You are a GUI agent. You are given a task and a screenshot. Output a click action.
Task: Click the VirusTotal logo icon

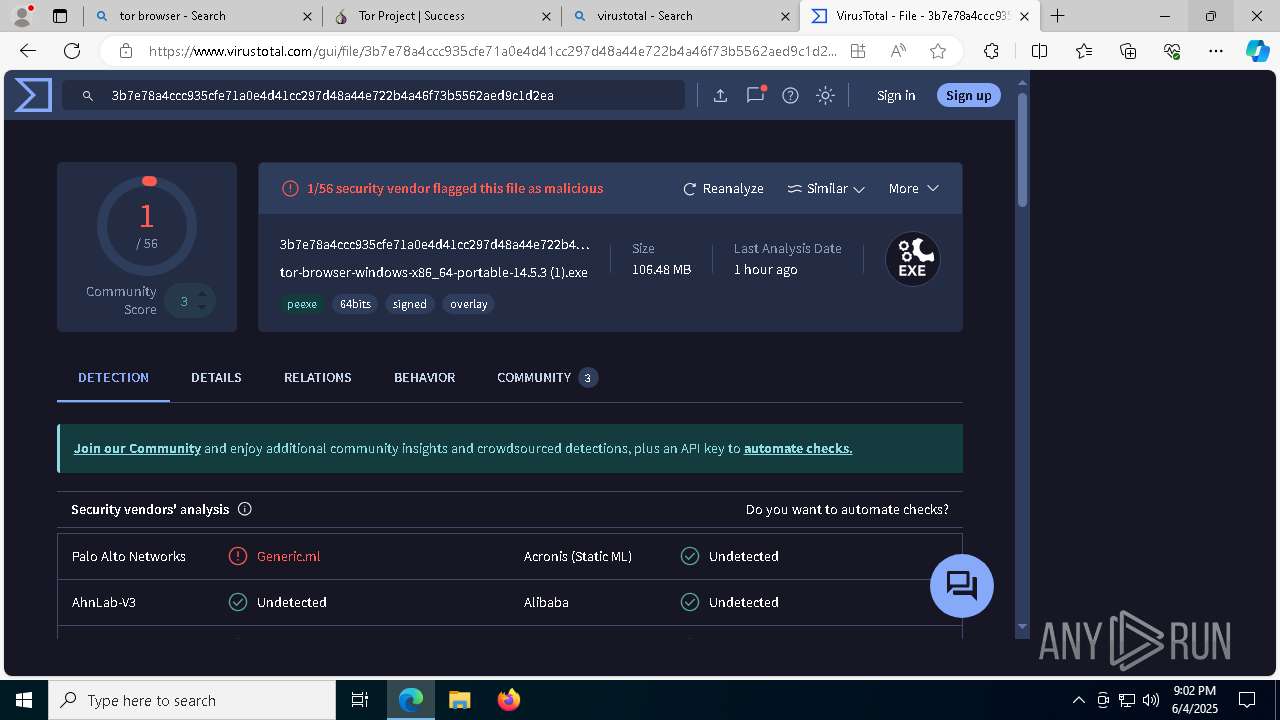pos(33,95)
